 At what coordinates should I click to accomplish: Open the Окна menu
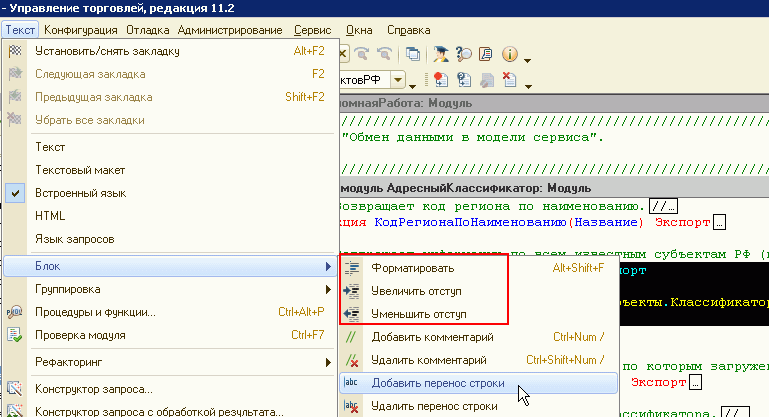click(359, 30)
